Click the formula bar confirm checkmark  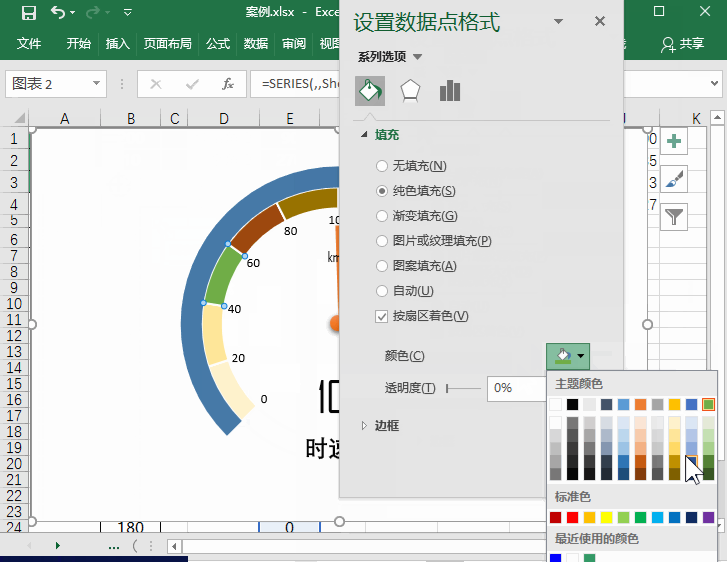coord(191,84)
